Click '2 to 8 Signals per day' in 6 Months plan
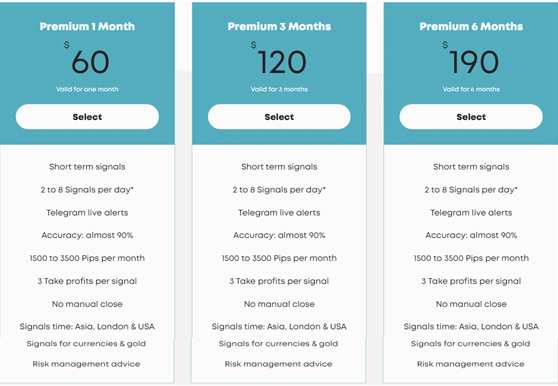558x386 pixels. [x=471, y=190]
